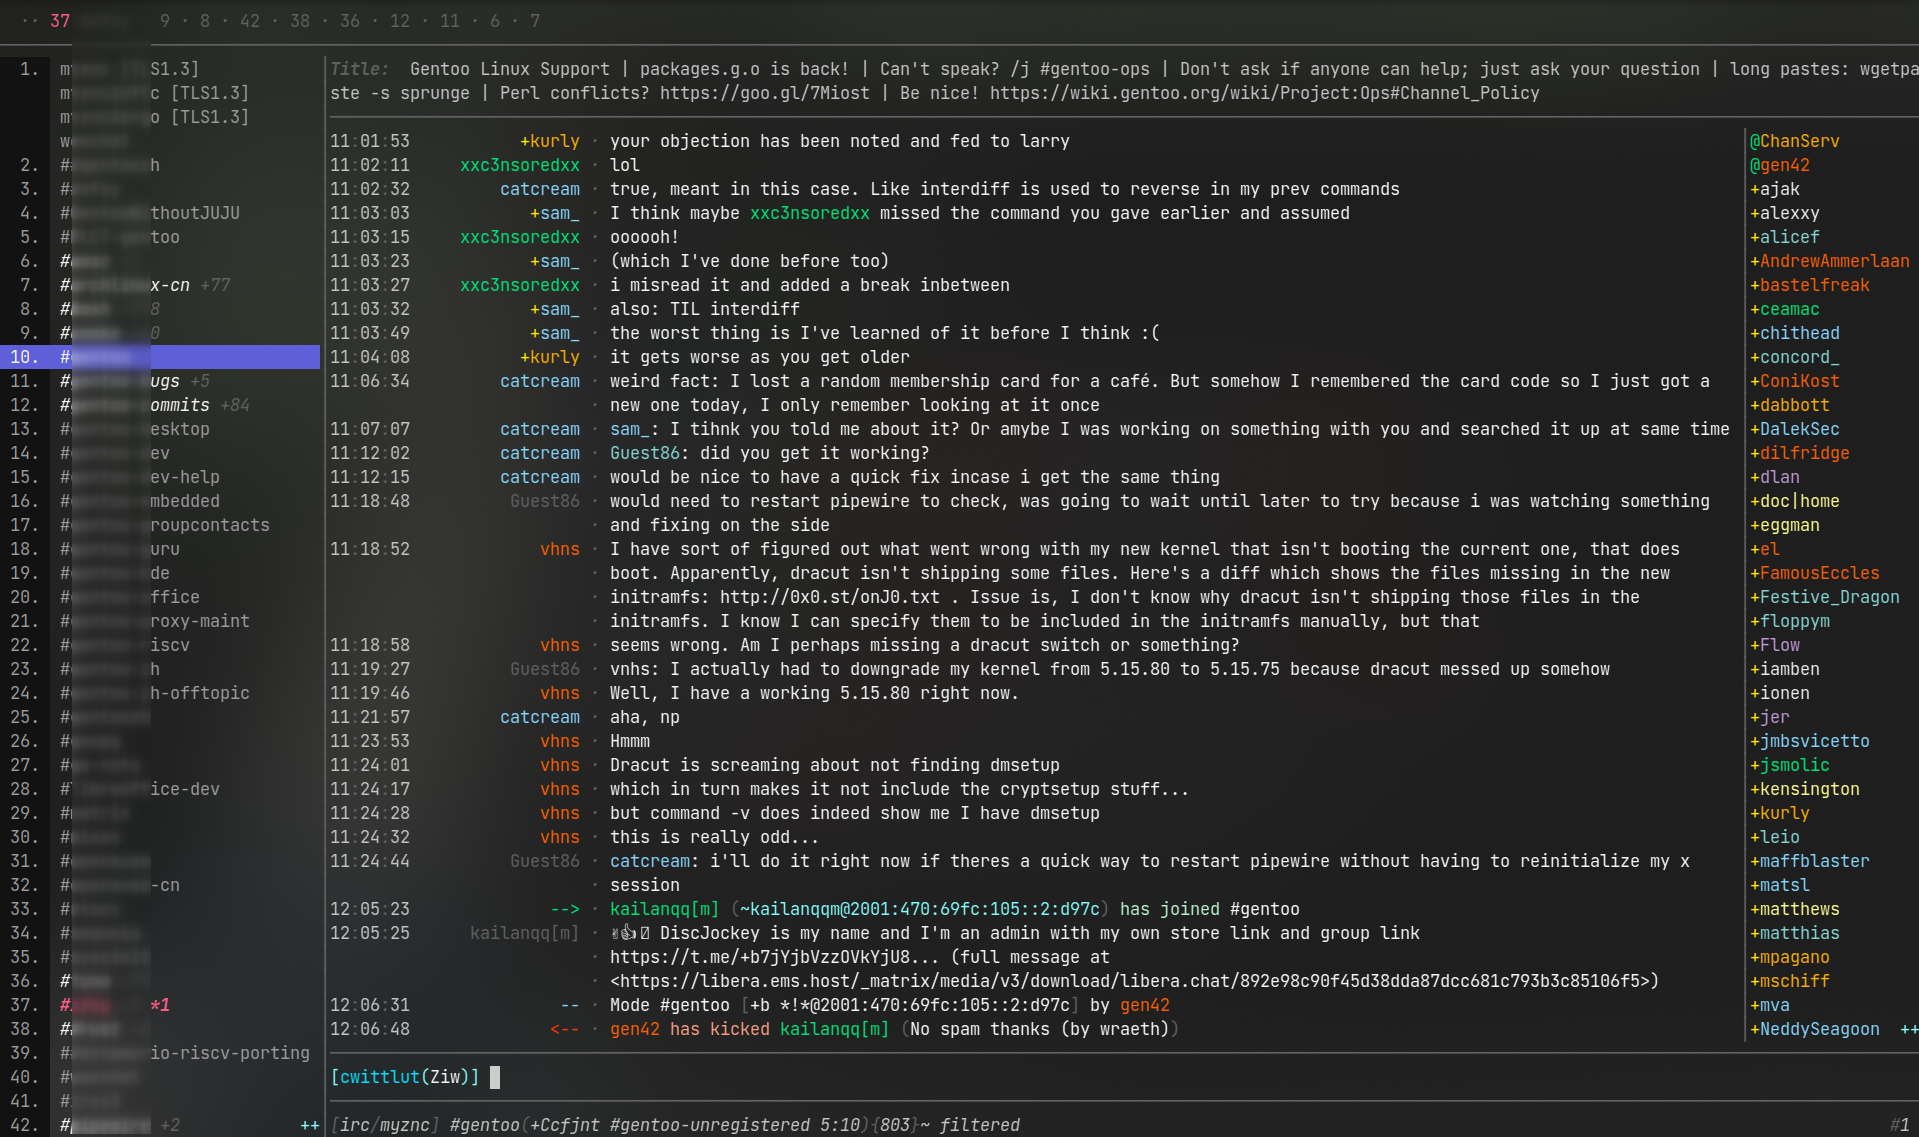Select +ConiKost in the nicklist
Viewport: 1919px width, 1137px height.
click(x=1795, y=381)
